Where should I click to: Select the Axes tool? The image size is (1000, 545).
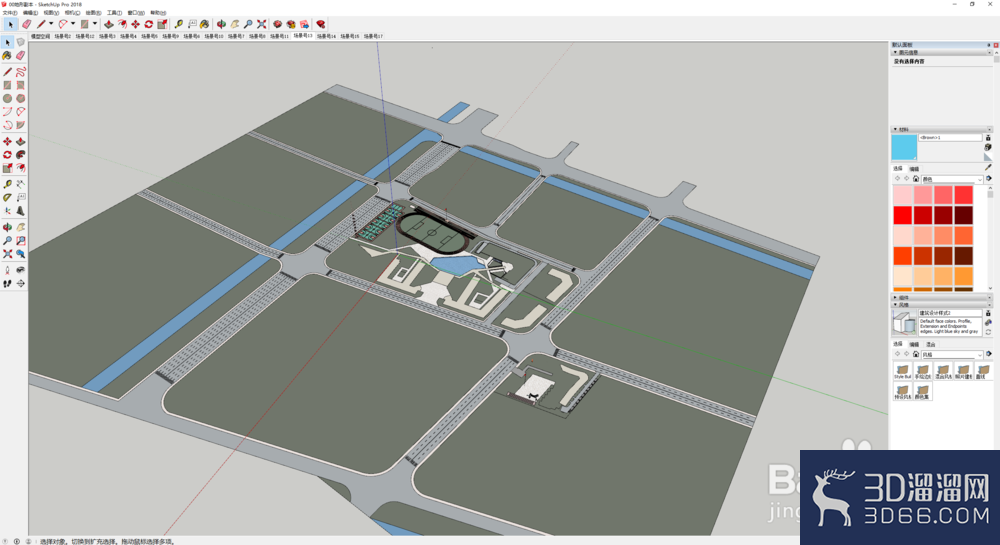7,211
